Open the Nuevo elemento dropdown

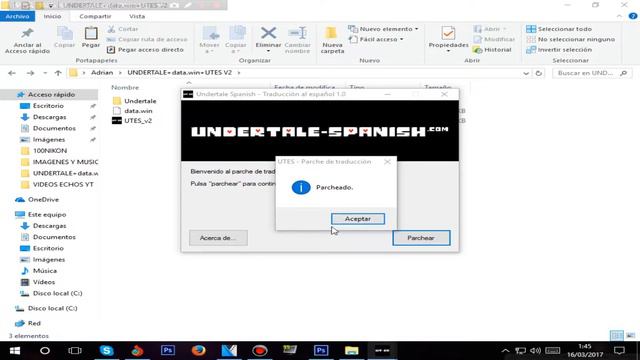click(x=383, y=29)
